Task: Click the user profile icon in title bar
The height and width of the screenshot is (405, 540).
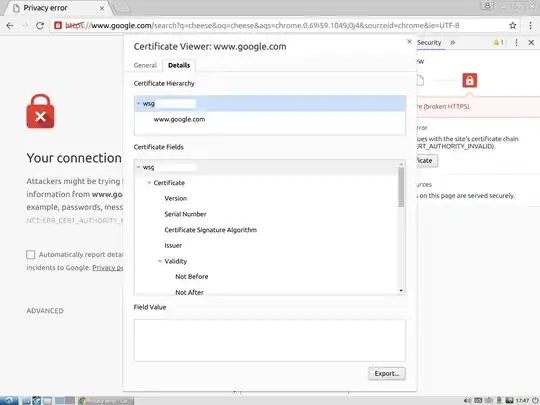Action: point(487,6)
